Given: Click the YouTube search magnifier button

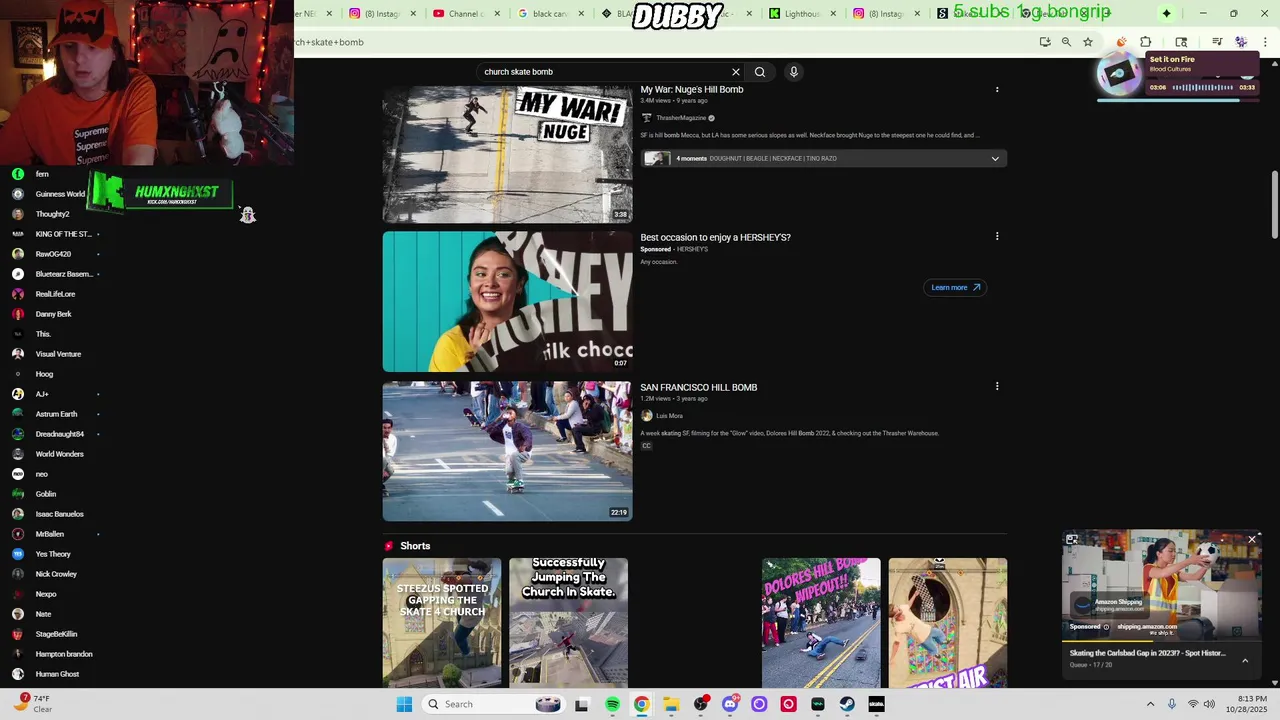Looking at the screenshot, I should tap(760, 72).
